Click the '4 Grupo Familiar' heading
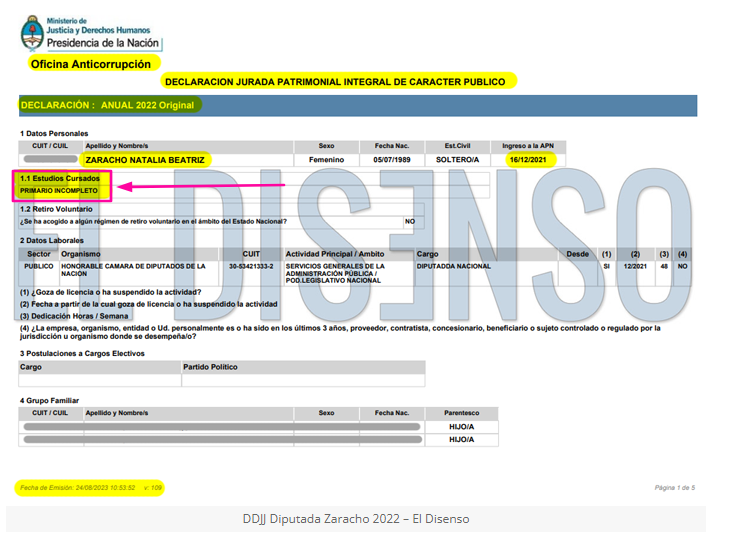 coord(49,400)
